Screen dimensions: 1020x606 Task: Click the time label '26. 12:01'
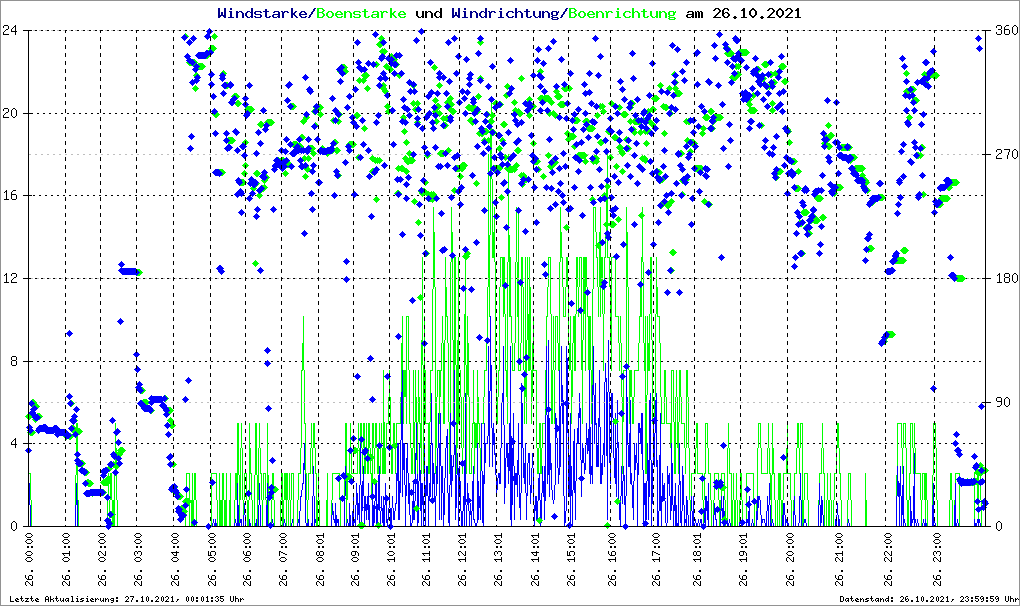coord(462,559)
